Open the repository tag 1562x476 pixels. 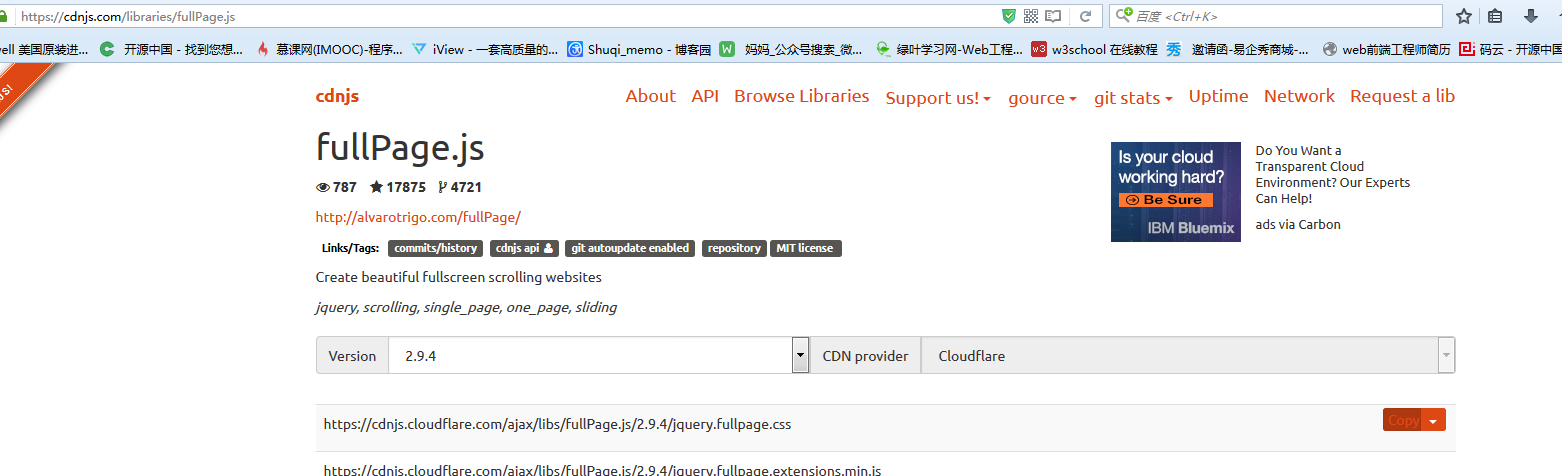[734, 248]
